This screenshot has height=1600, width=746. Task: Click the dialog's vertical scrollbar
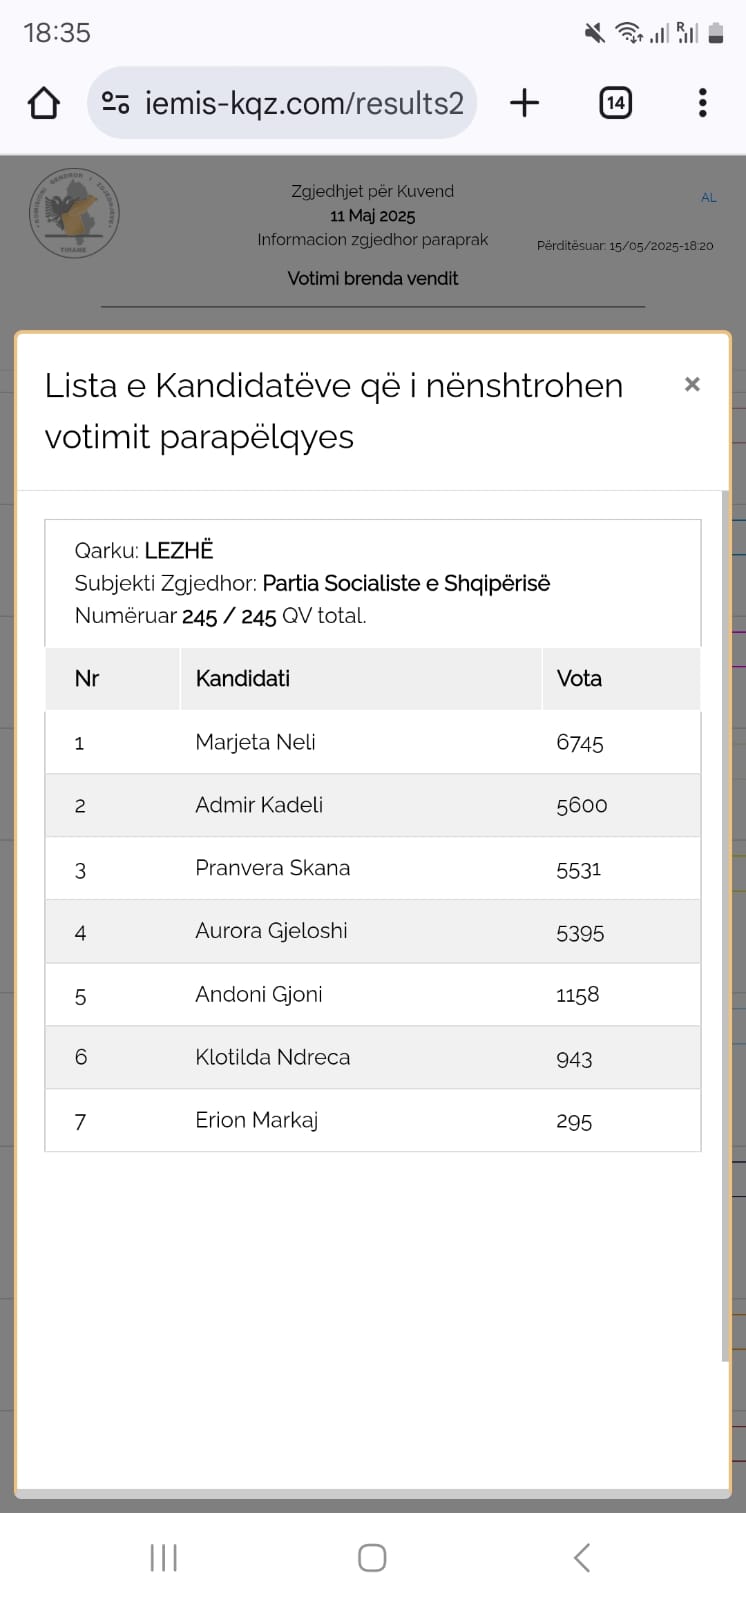coord(725,925)
